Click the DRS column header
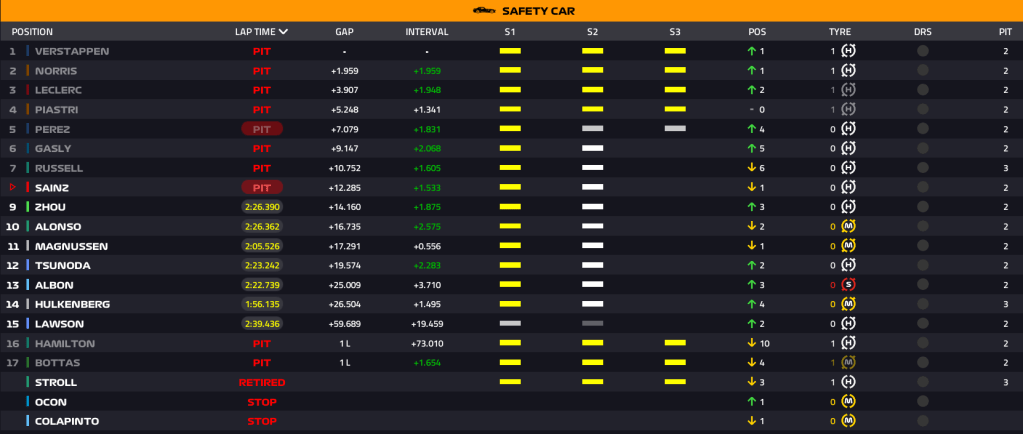This screenshot has width=1023, height=434. (x=923, y=31)
